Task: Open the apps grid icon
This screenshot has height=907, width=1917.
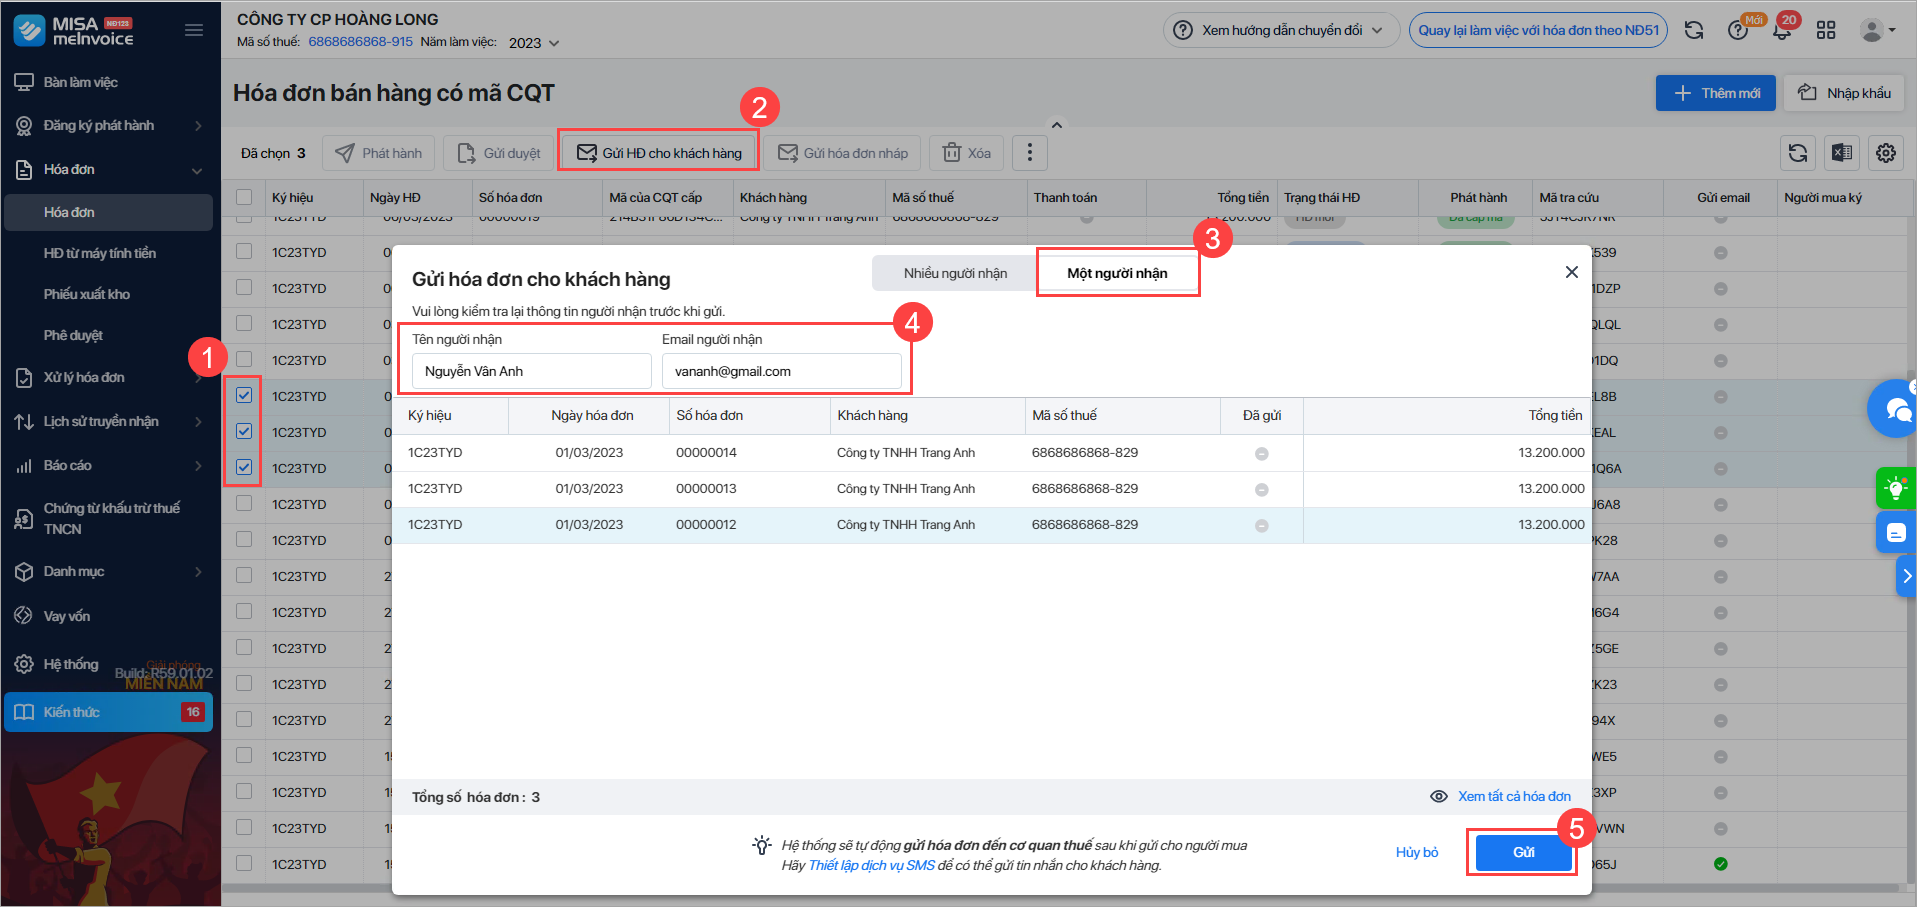Action: 1826,30
